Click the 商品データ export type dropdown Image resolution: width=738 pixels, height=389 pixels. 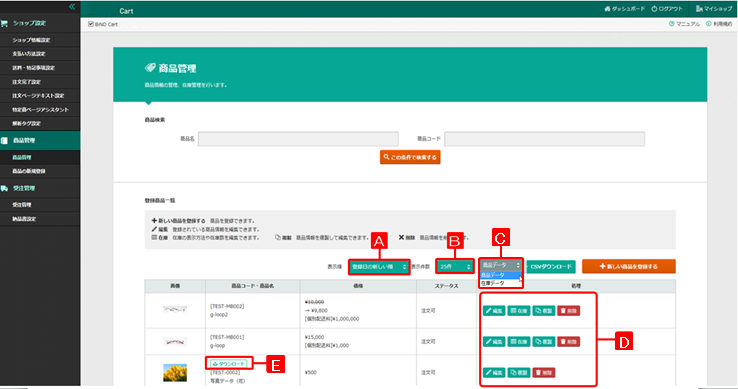(501, 265)
